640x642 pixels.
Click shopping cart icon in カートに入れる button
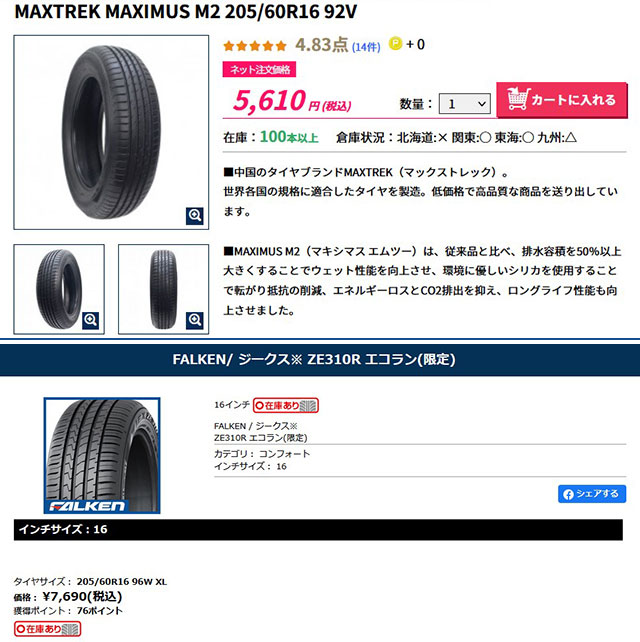click(518, 99)
